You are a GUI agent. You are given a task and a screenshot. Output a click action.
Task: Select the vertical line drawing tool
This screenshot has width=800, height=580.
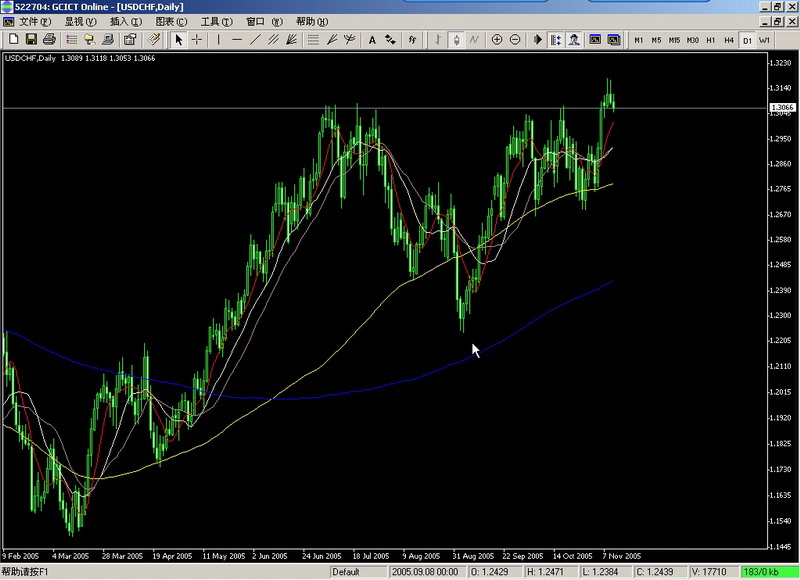tap(218, 39)
